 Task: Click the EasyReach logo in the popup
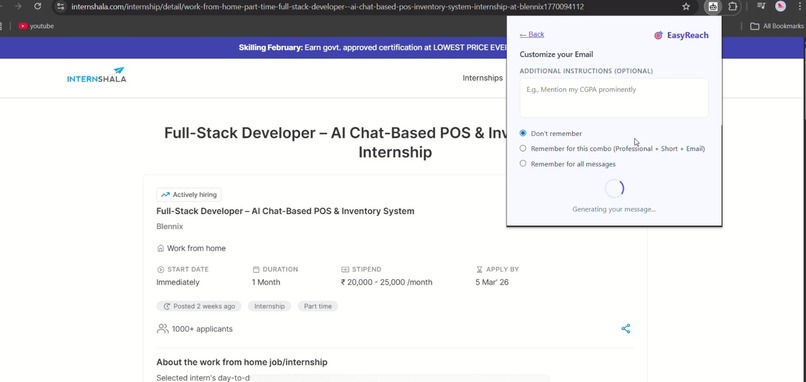pos(681,35)
